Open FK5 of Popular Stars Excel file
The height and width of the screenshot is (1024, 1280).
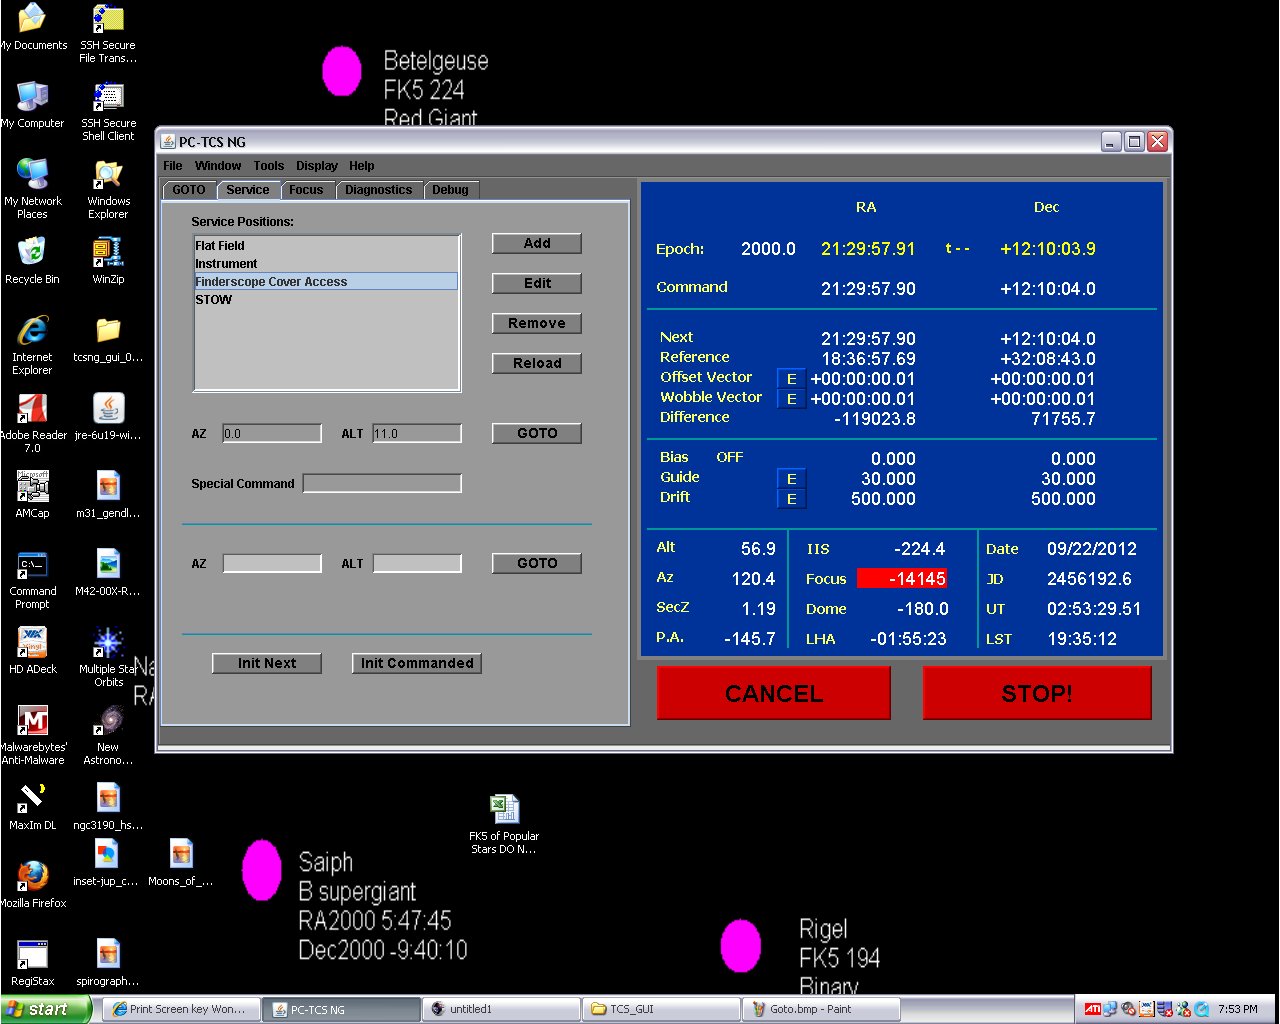[504, 824]
